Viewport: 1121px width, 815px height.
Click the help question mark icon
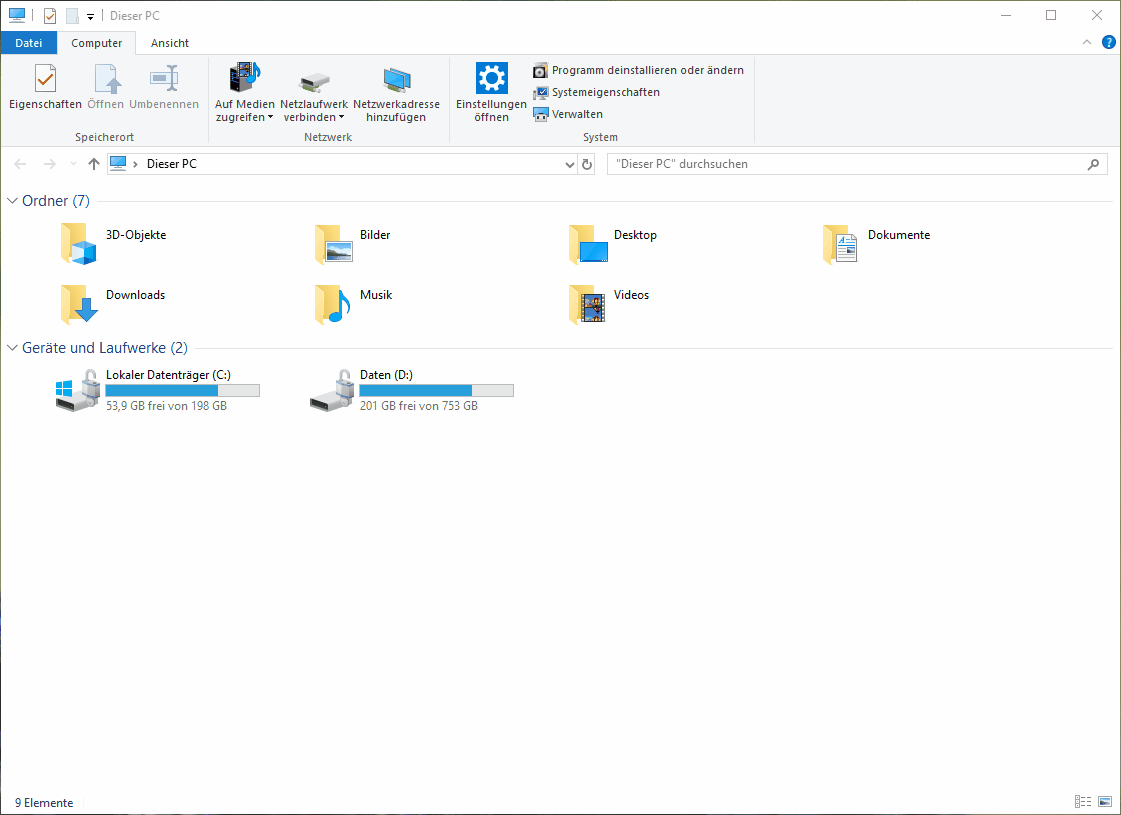1108,42
